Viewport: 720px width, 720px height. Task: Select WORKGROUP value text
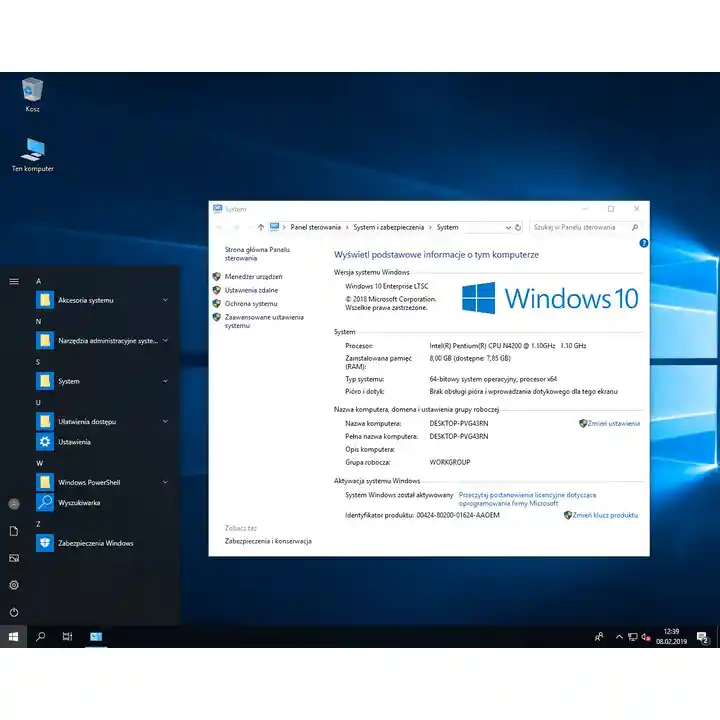click(x=450, y=462)
